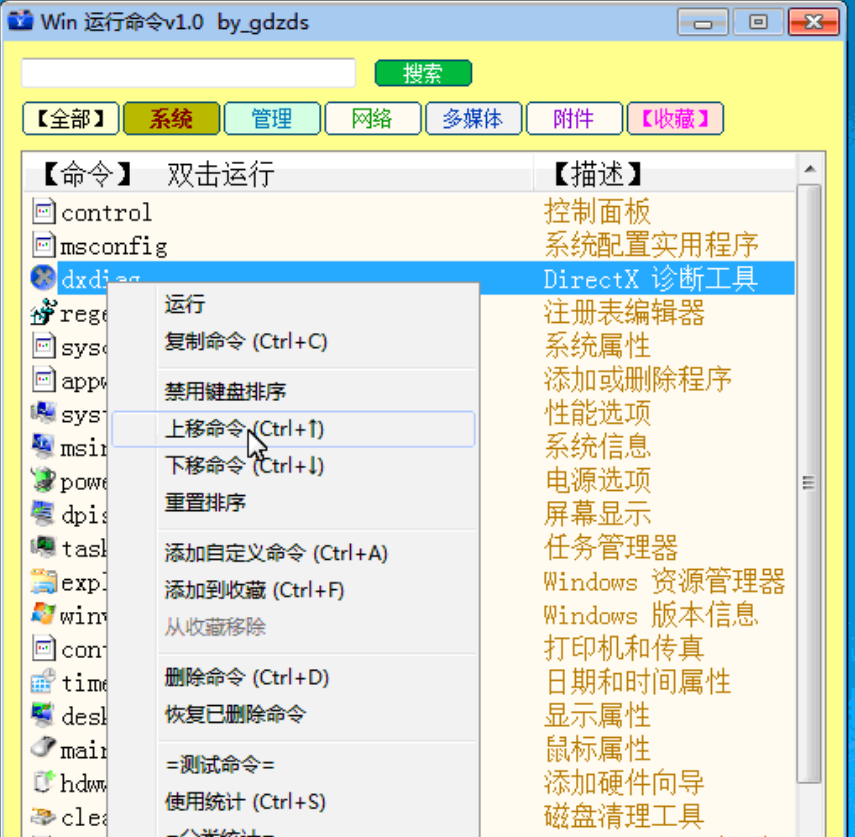Click the msconfig command icon
Image resolution: width=855 pixels, height=837 pixels.
pyautogui.click(x=42, y=244)
